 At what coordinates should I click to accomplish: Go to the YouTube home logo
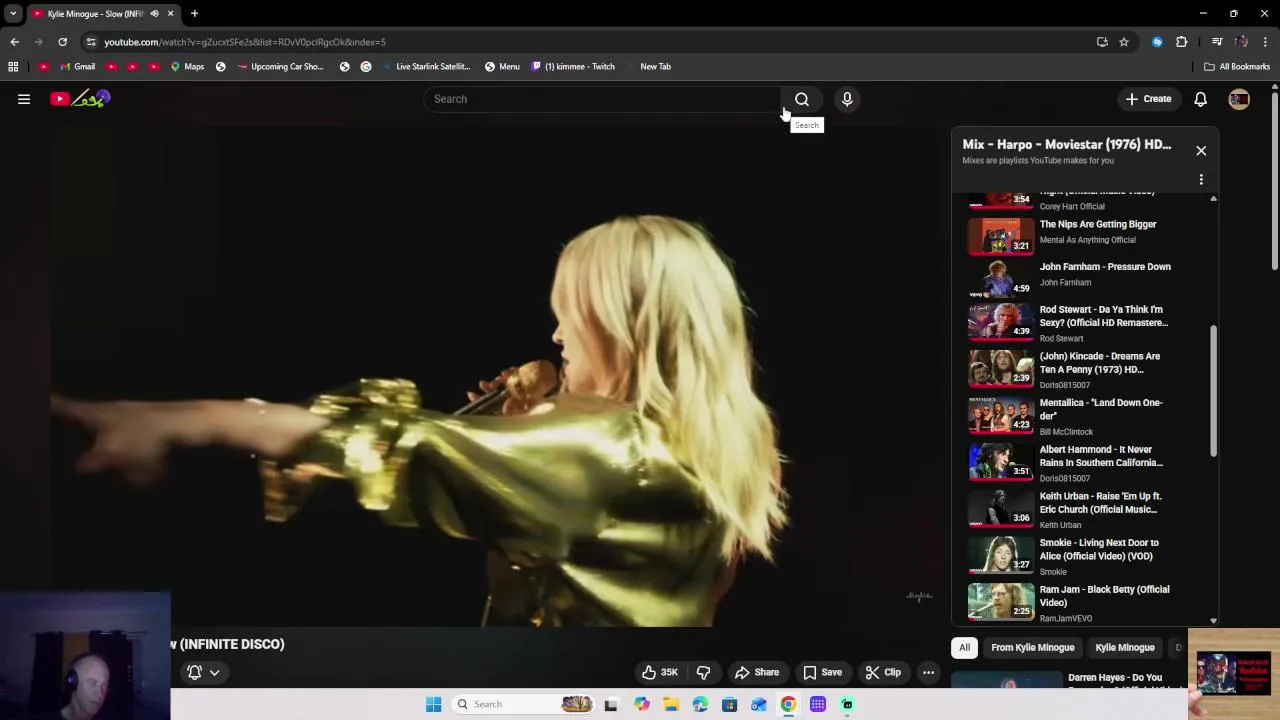click(x=80, y=98)
